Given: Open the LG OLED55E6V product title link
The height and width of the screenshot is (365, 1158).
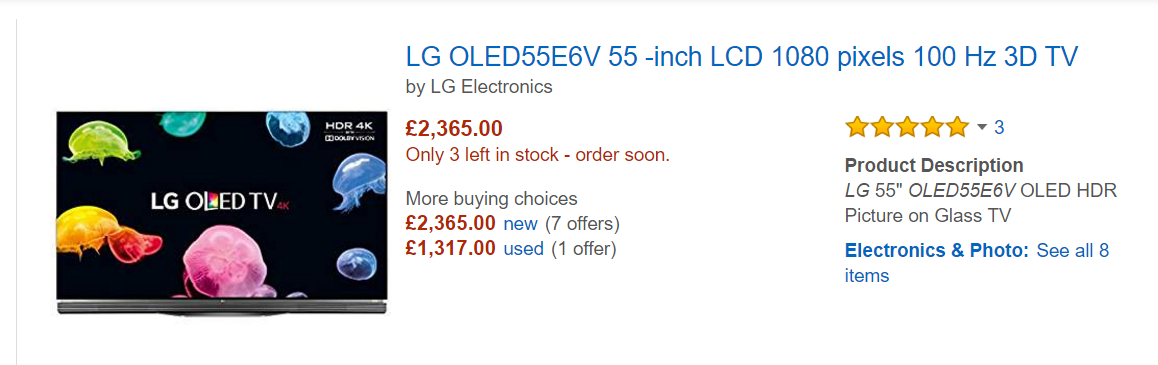Looking at the screenshot, I should (742, 57).
